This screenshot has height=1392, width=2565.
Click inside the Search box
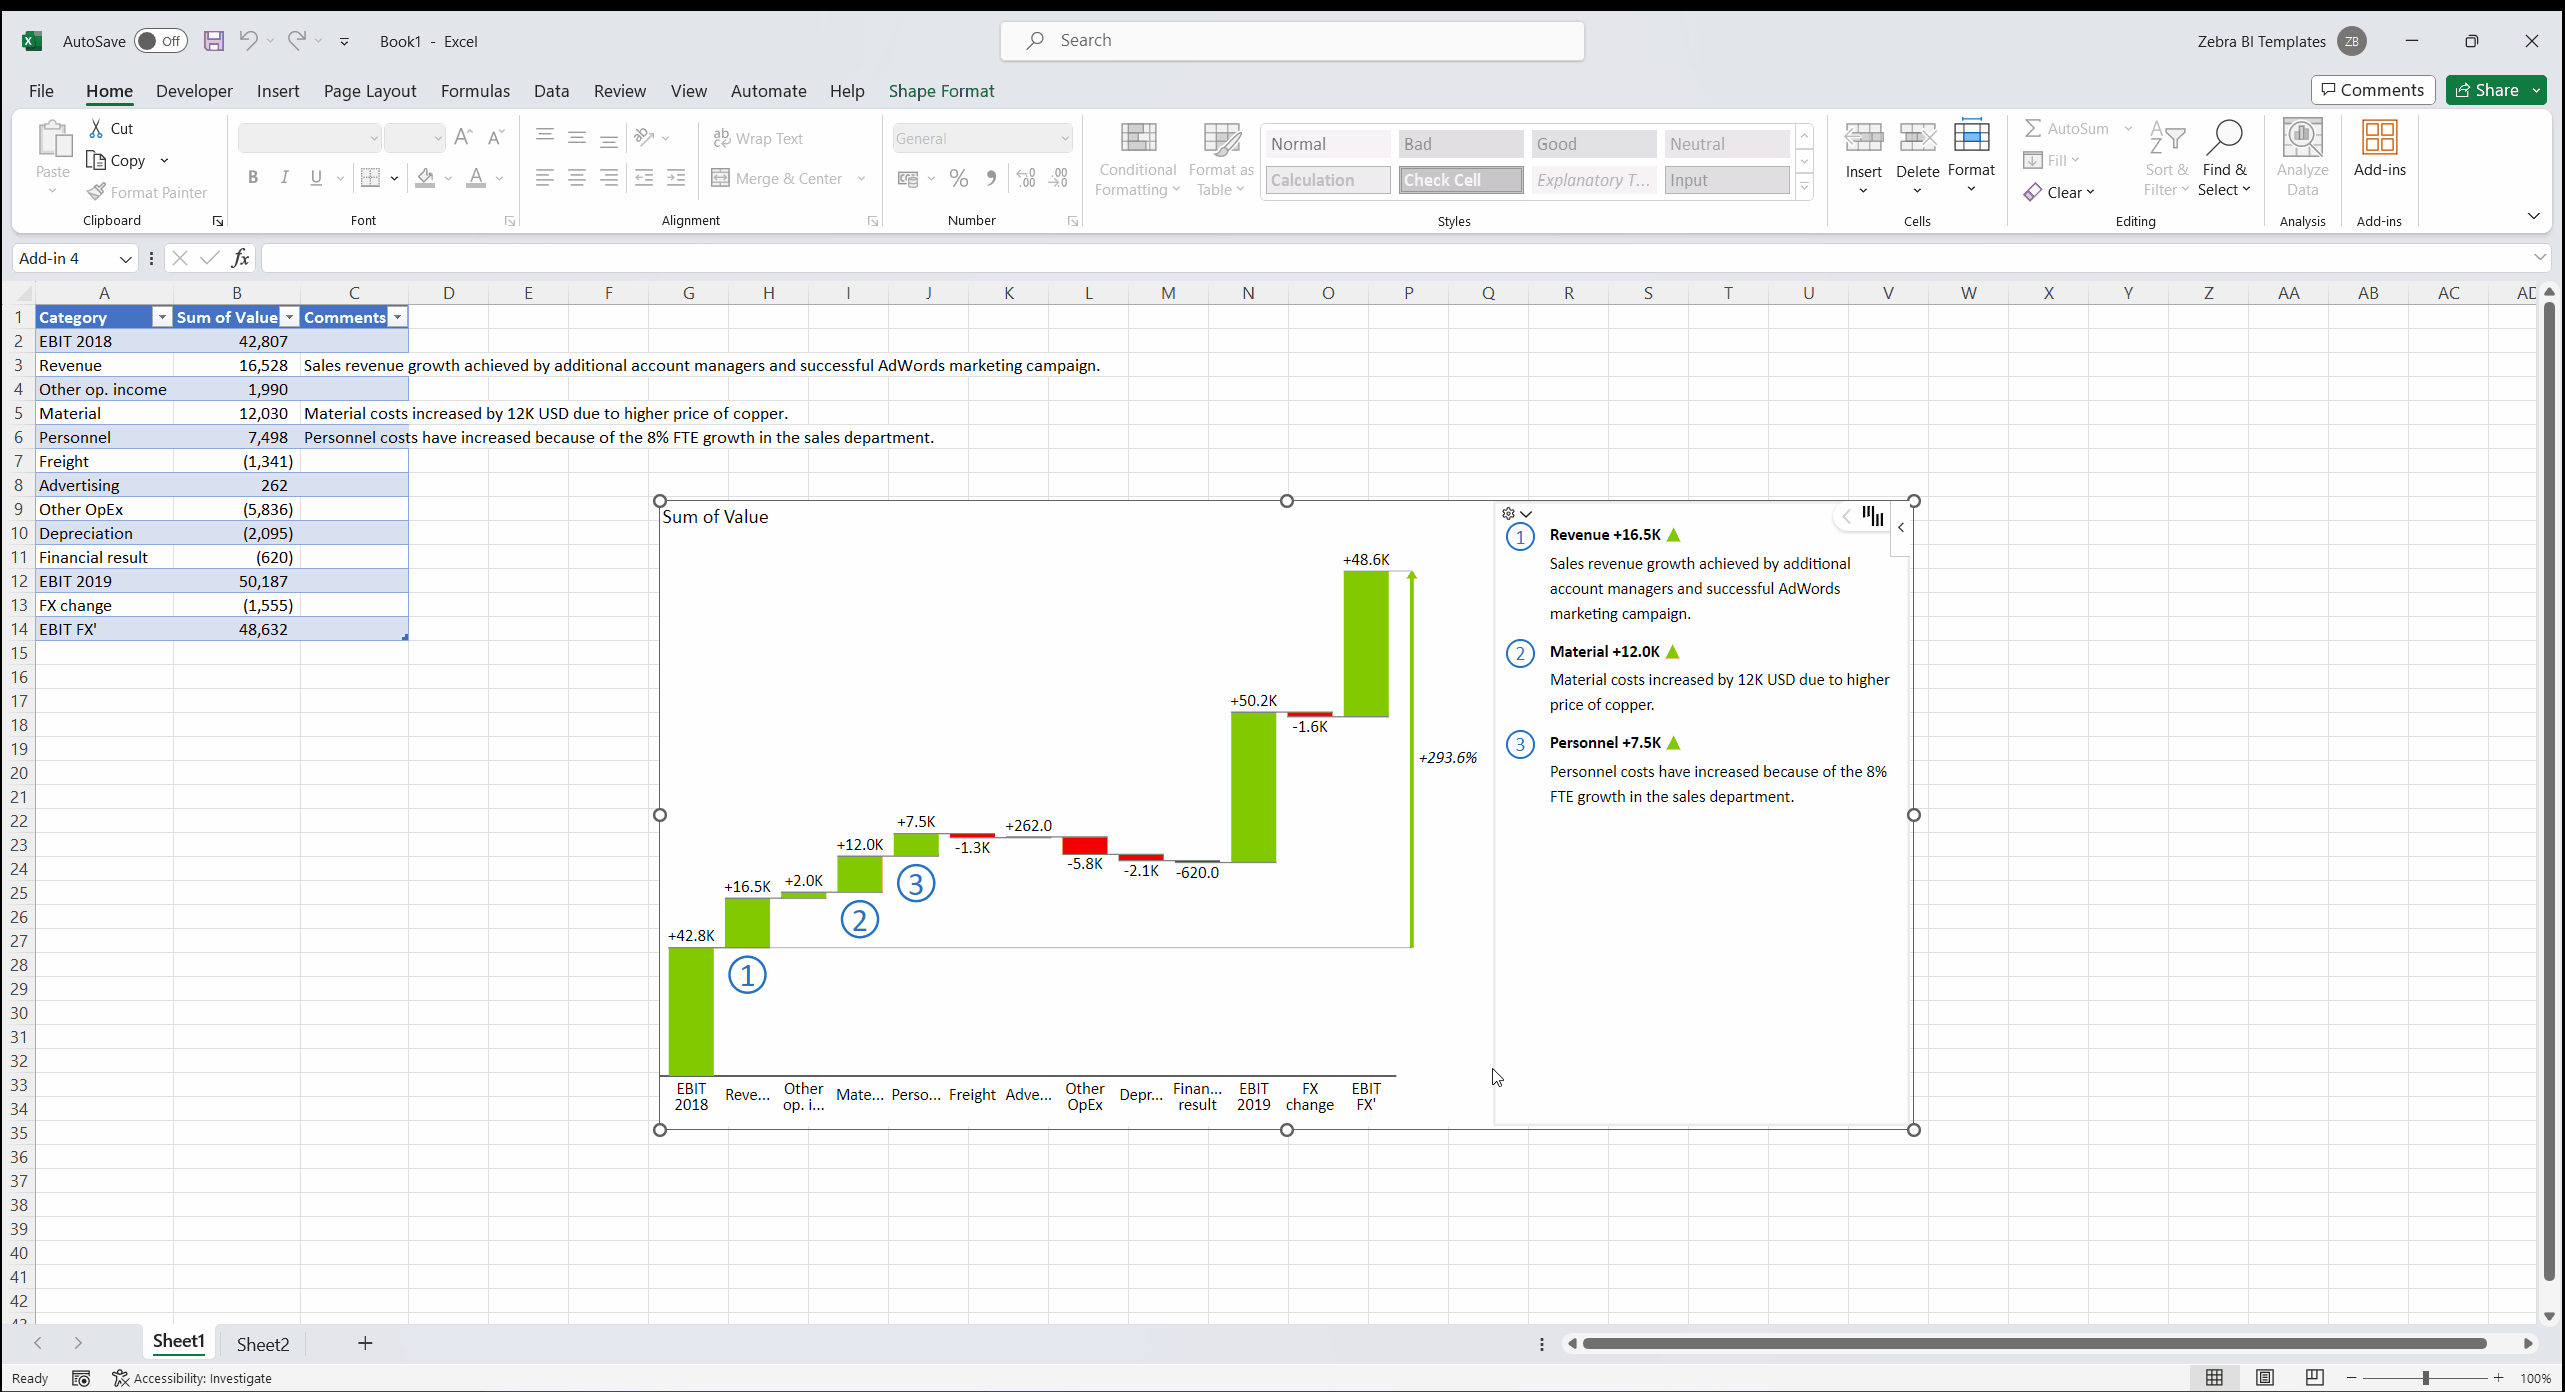tap(1290, 40)
